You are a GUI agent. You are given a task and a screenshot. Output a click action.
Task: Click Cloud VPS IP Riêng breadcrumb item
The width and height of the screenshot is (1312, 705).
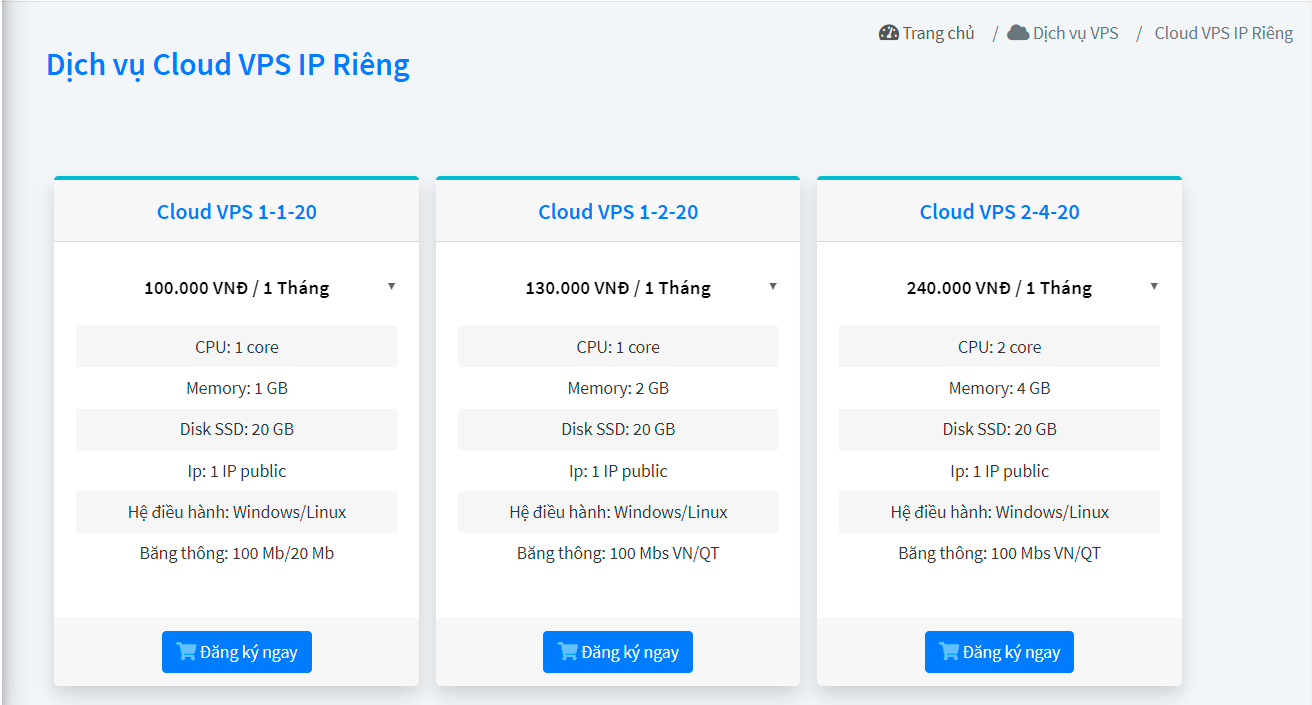tap(1223, 33)
